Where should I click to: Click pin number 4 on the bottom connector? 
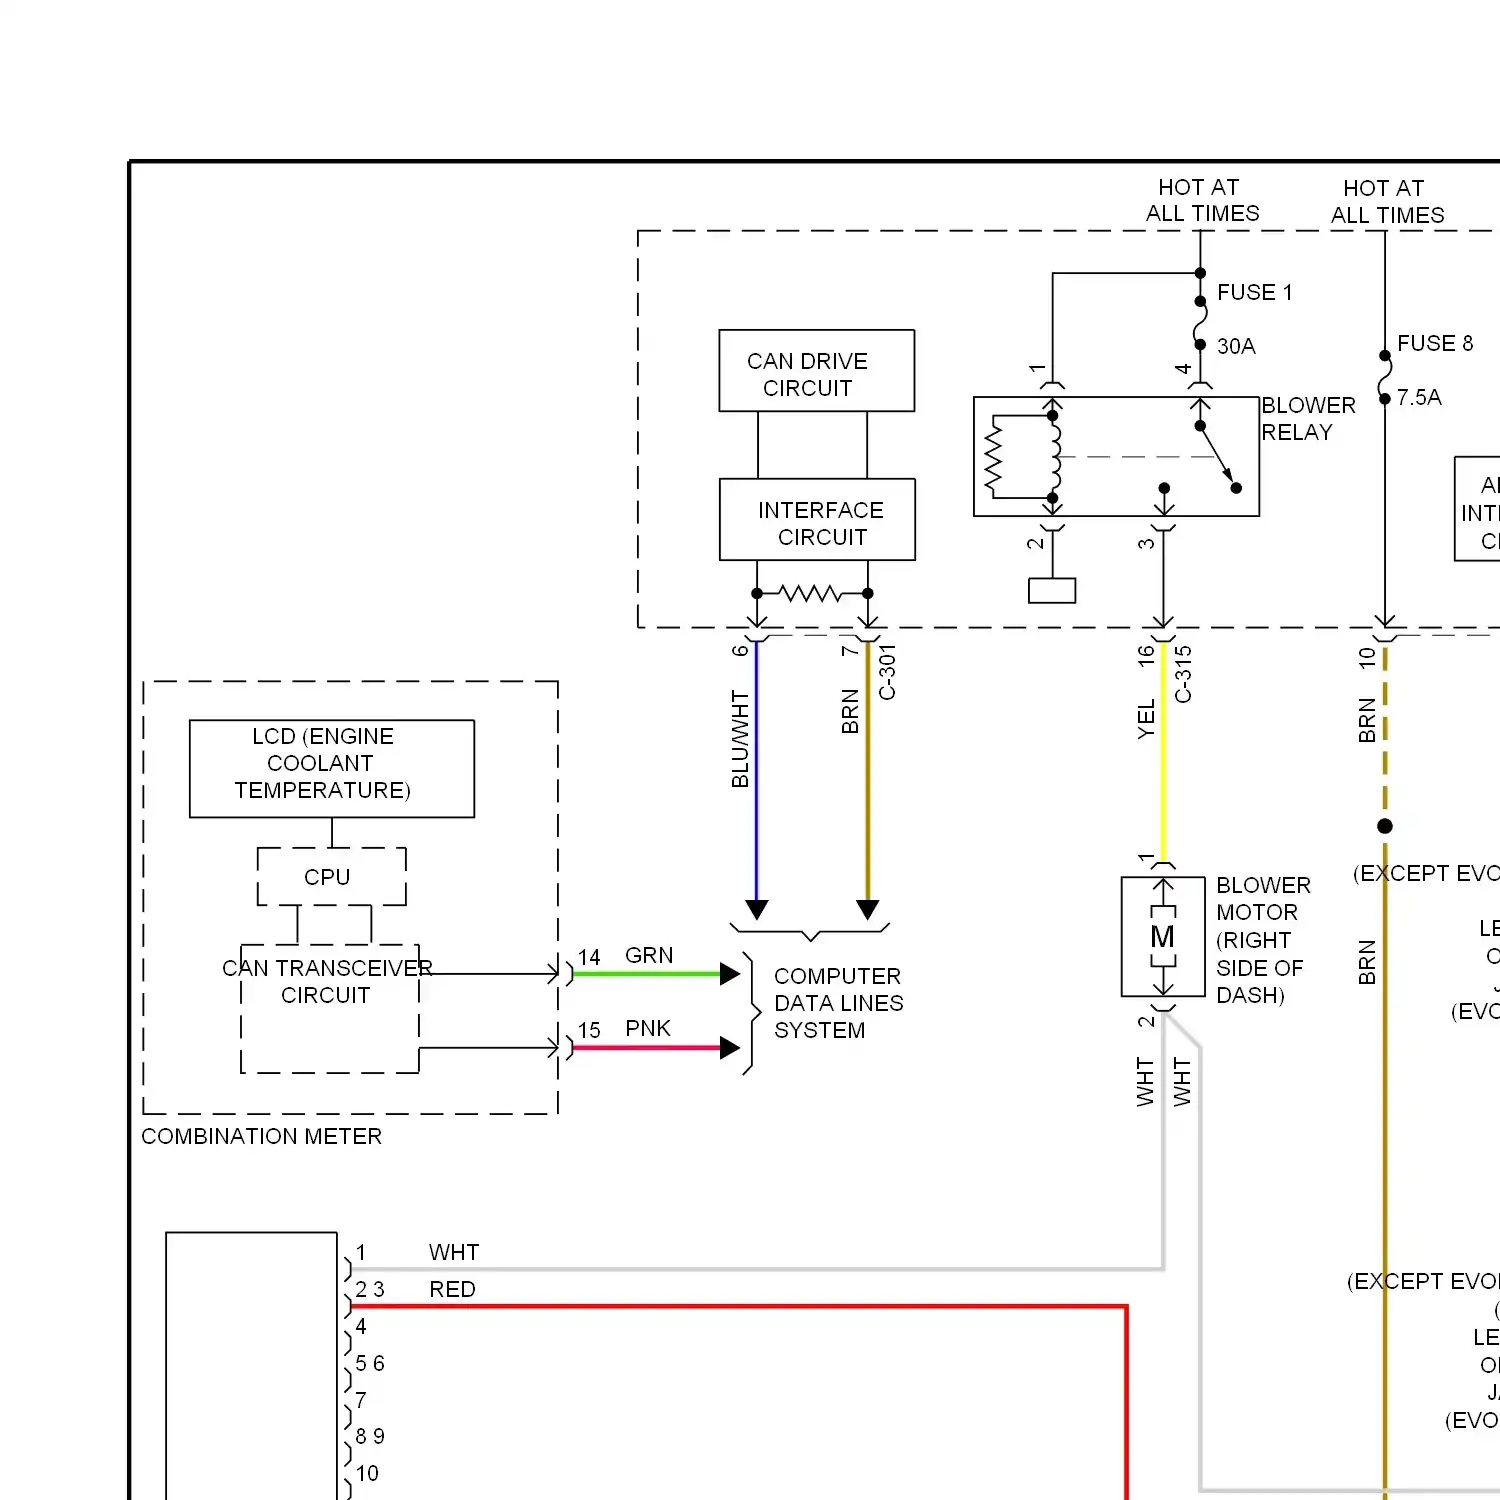(x=361, y=1327)
